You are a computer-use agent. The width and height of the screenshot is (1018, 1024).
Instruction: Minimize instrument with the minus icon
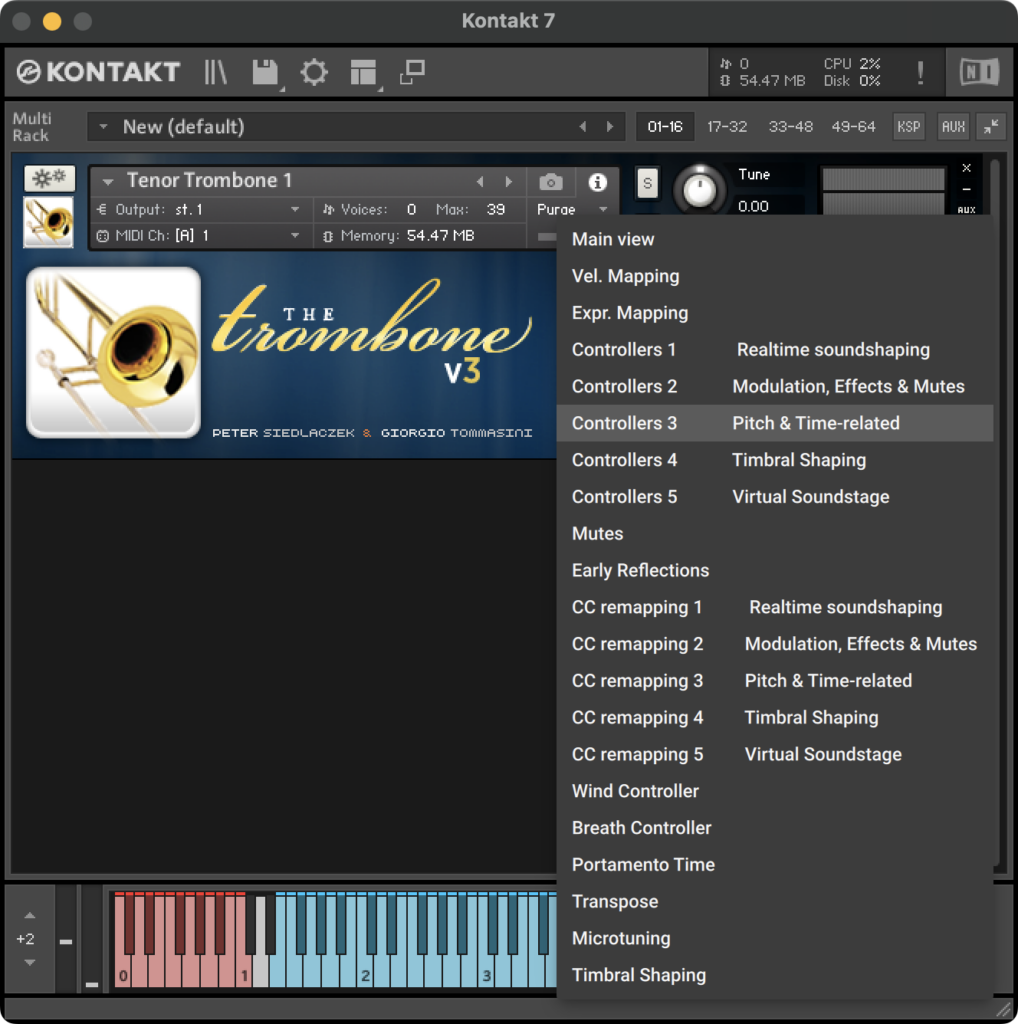[x=966, y=189]
